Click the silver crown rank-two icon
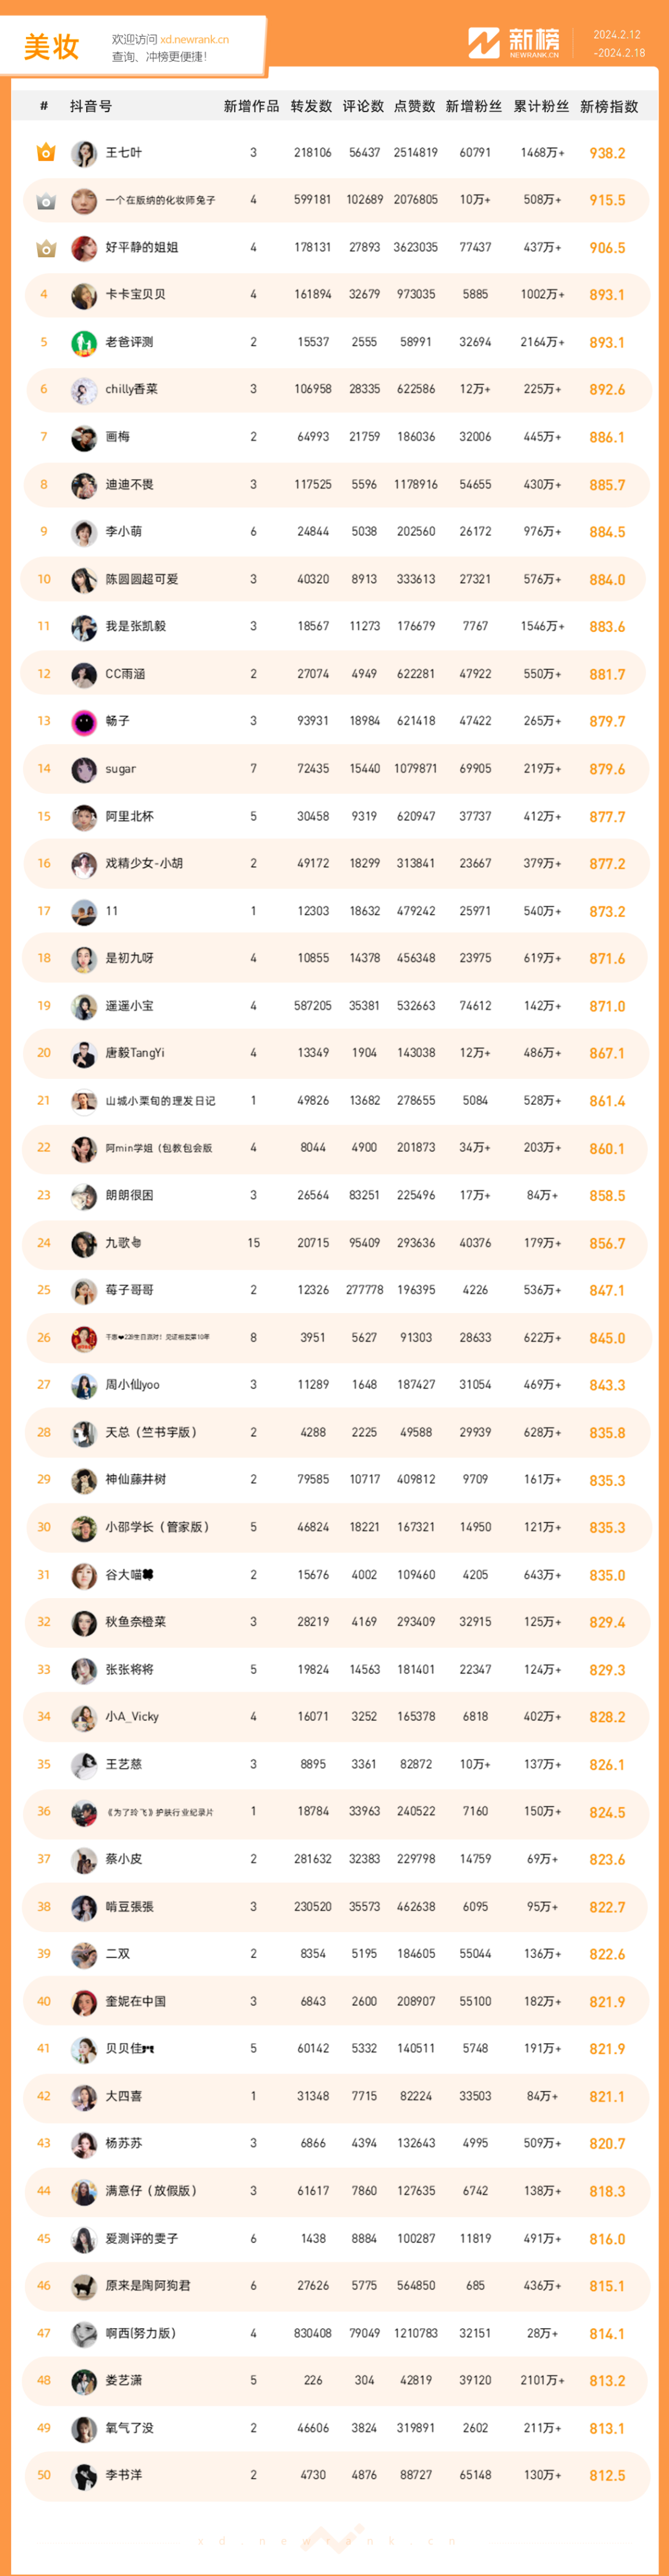Image resolution: width=669 pixels, height=2576 pixels. (45, 201)
